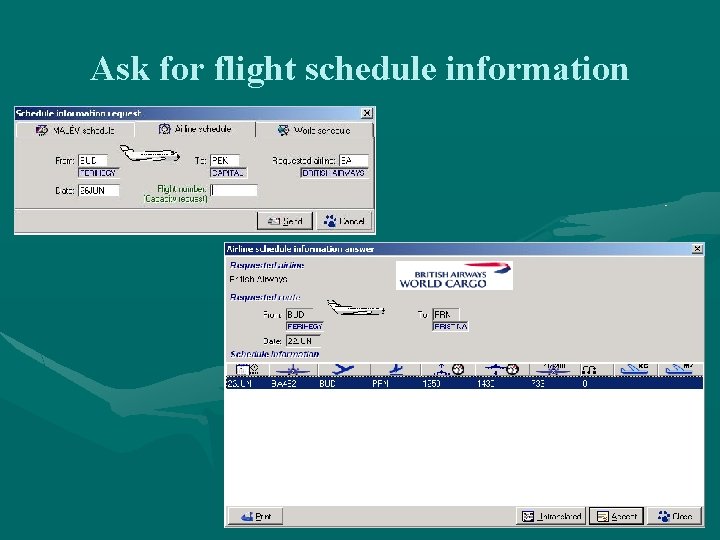
Task: Click the aircraft type column header icon
Action: pyautogui.click(x=553, y=369)
